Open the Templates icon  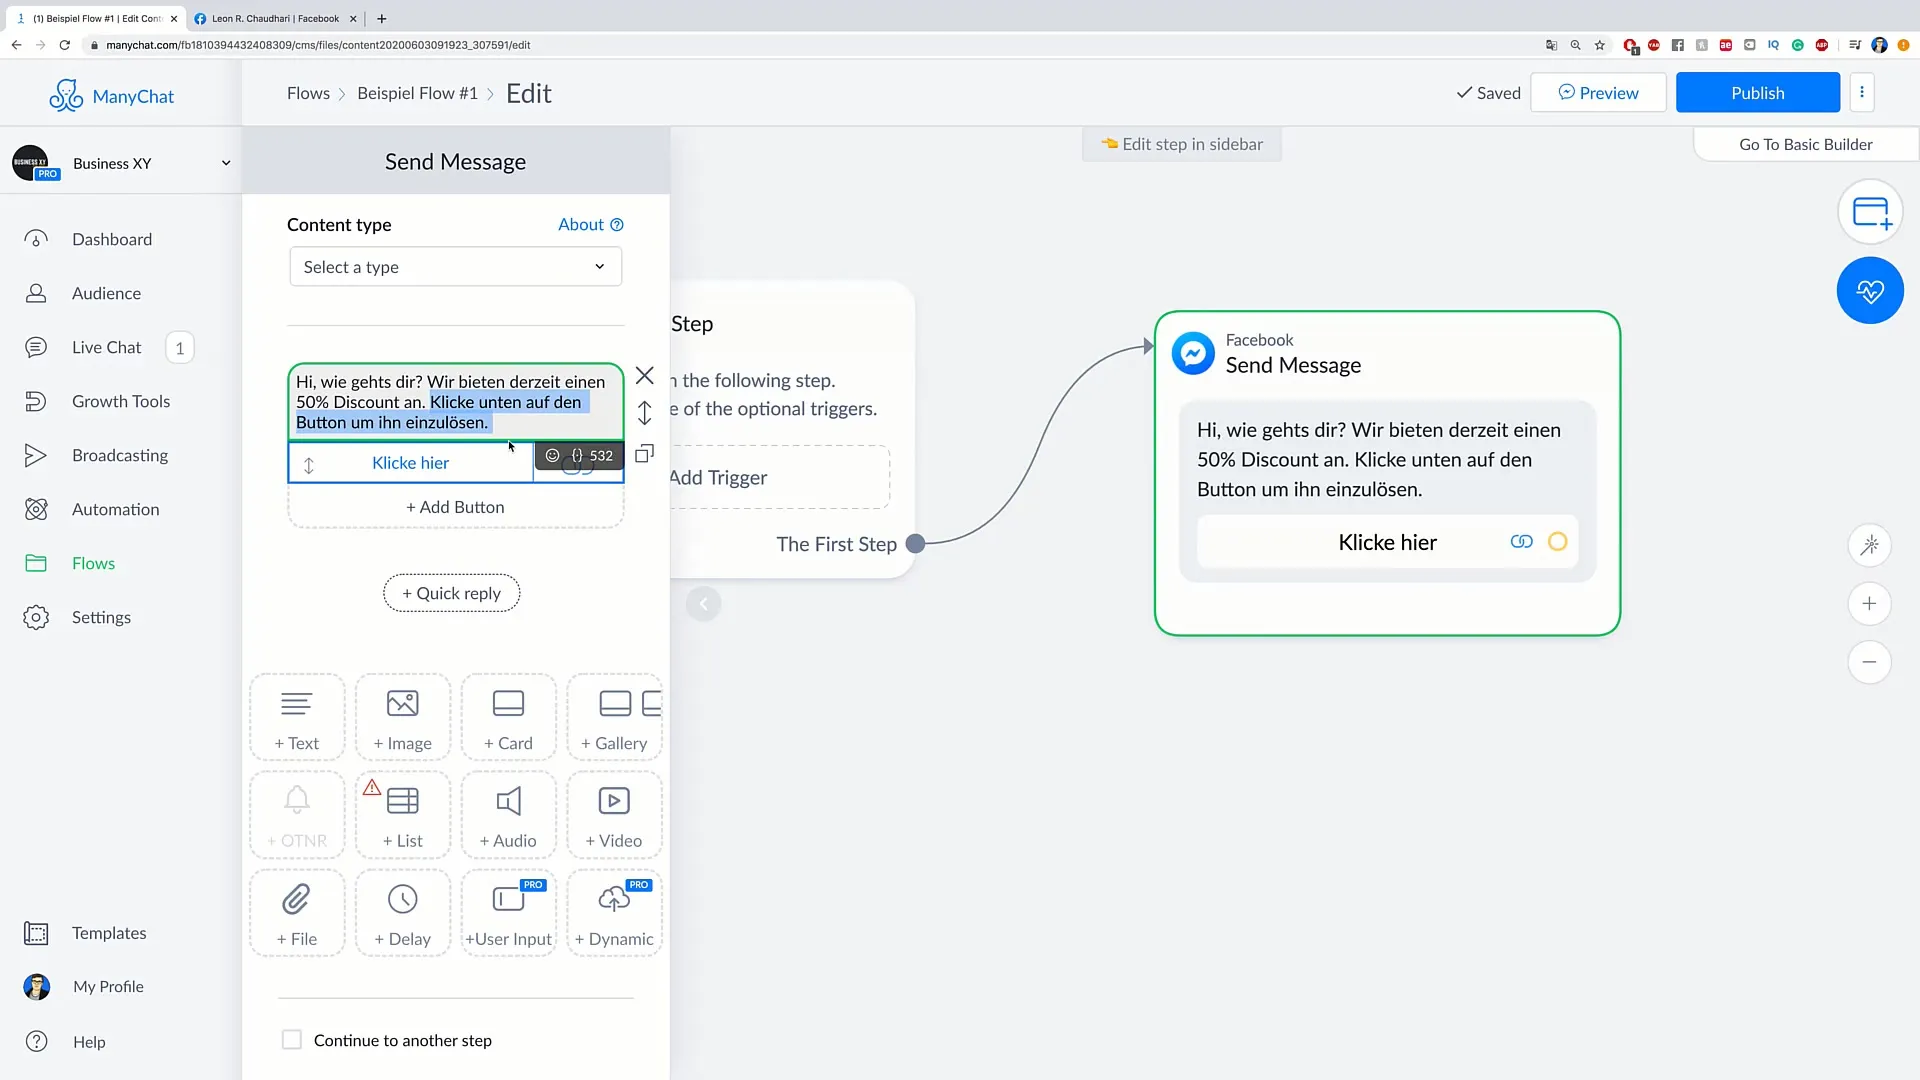(36, 933)
